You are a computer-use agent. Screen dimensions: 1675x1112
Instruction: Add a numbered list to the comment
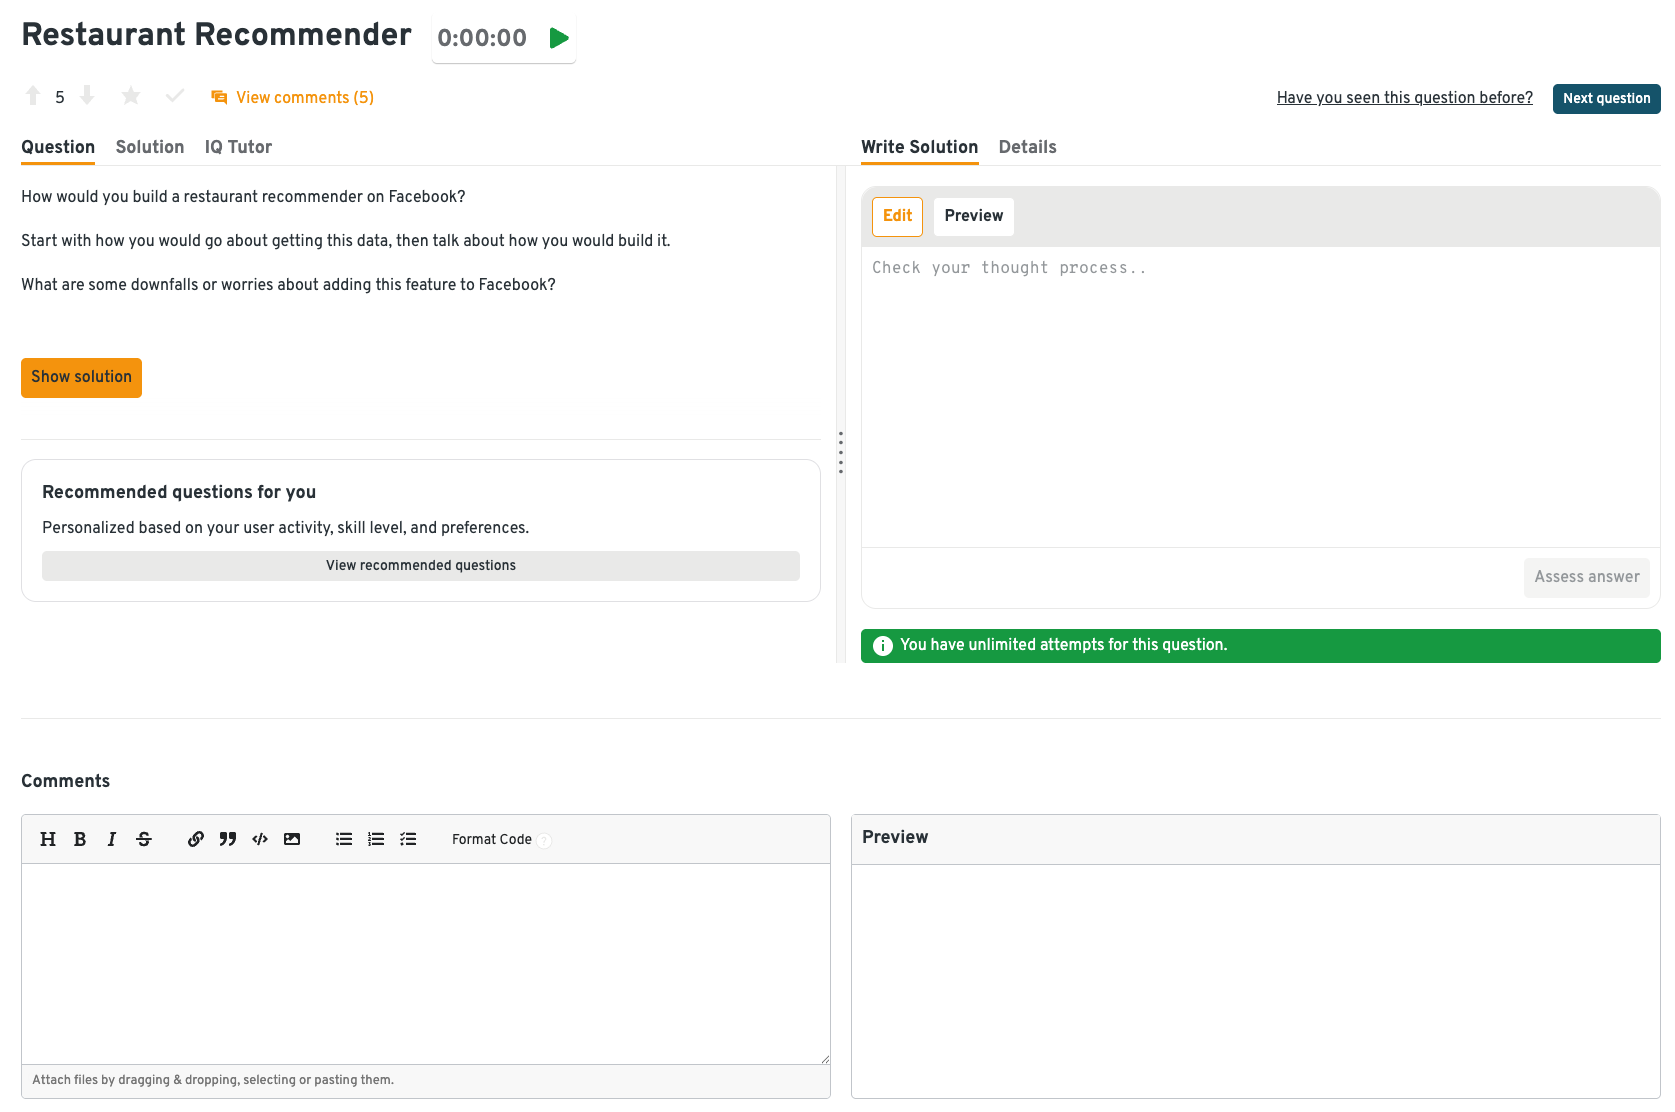coord(376,839)
